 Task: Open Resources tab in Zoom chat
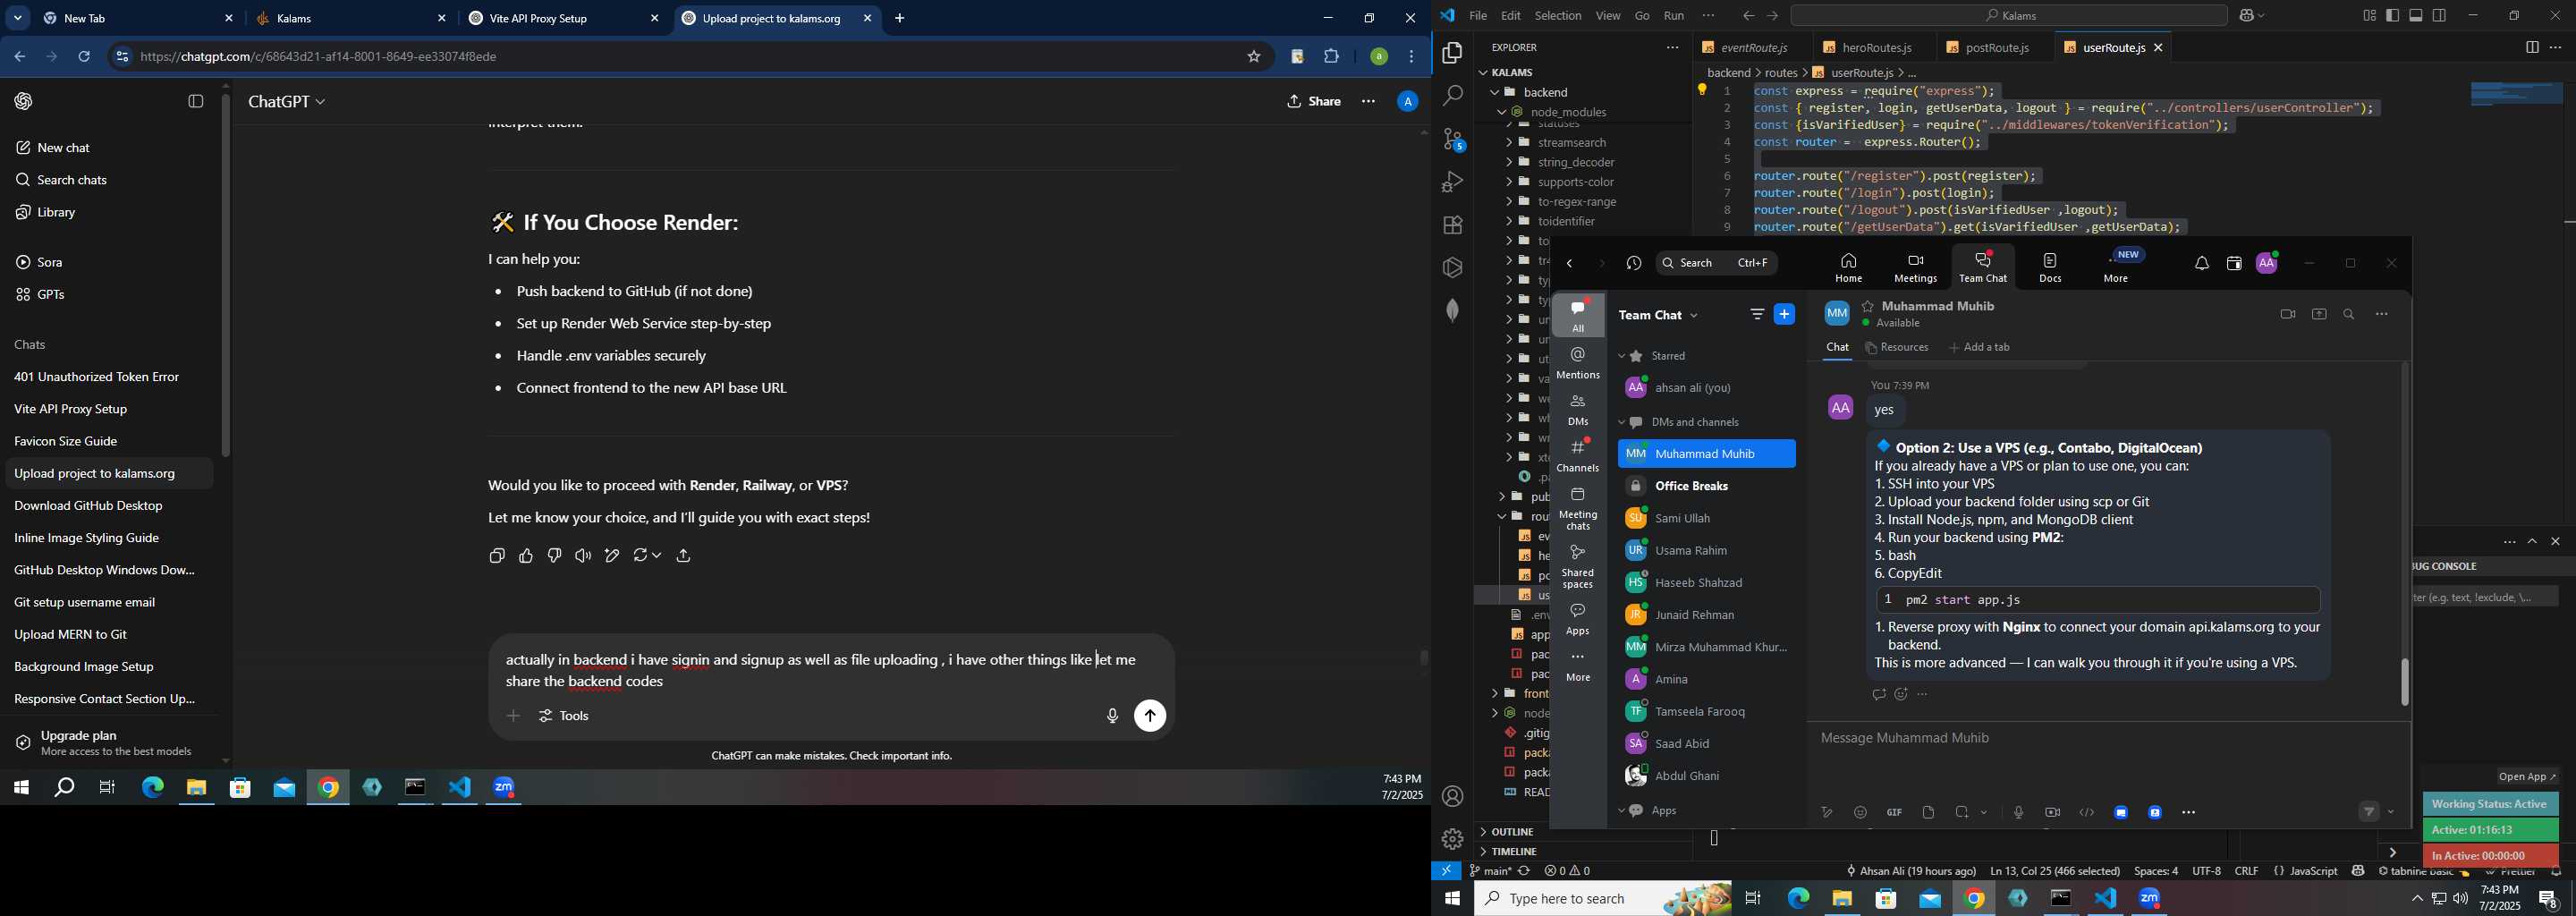click(1897, 348)
